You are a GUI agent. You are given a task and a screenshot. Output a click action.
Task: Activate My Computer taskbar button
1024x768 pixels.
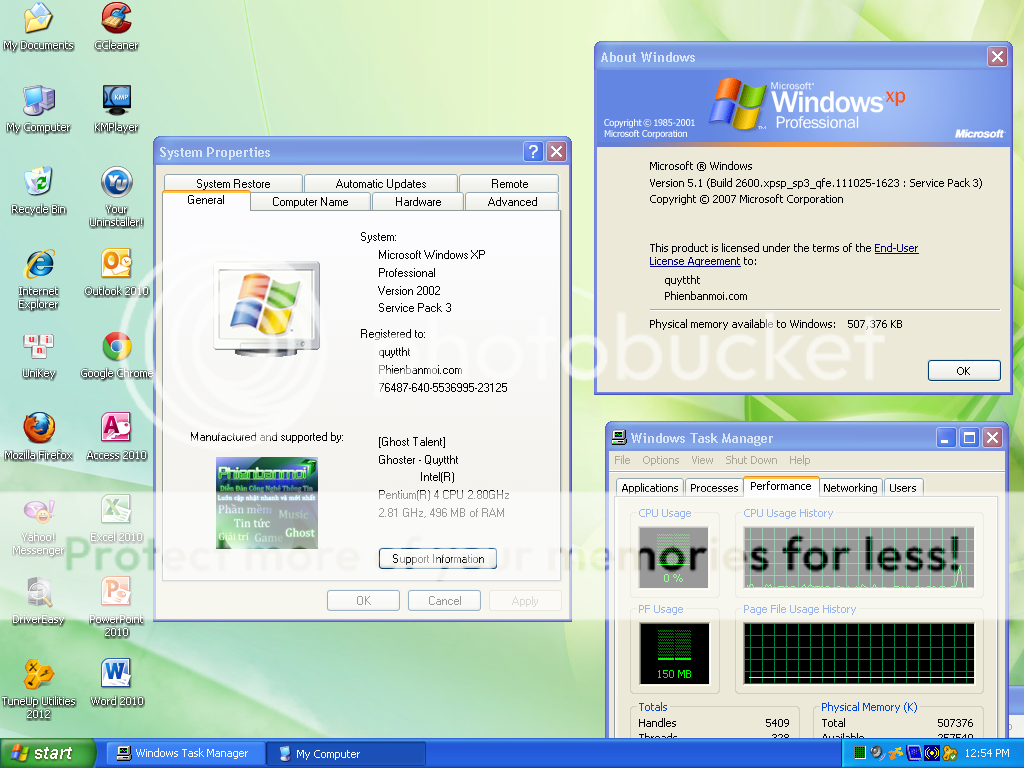coord(346,753)
